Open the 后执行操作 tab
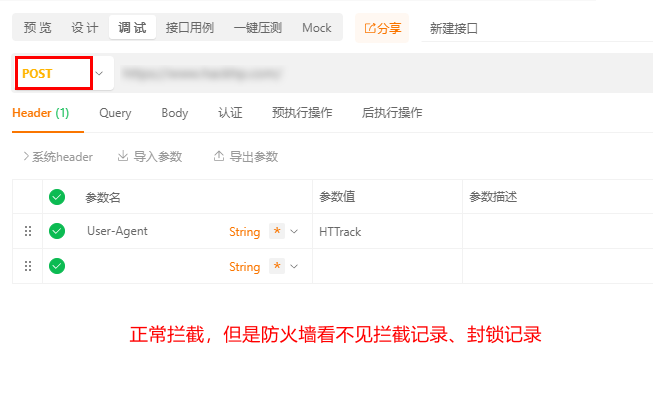Screen dimensions: 653x396 [x=392, y=113]
